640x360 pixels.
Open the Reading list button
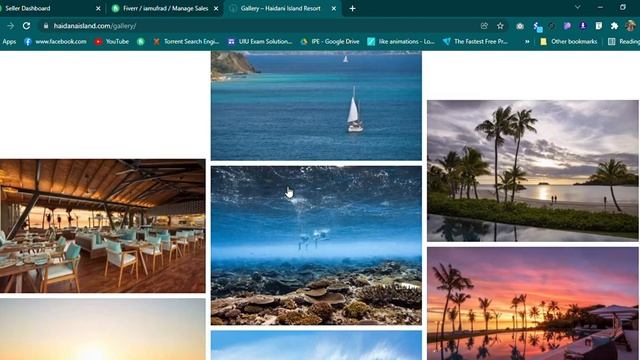[x=624, y=41]
